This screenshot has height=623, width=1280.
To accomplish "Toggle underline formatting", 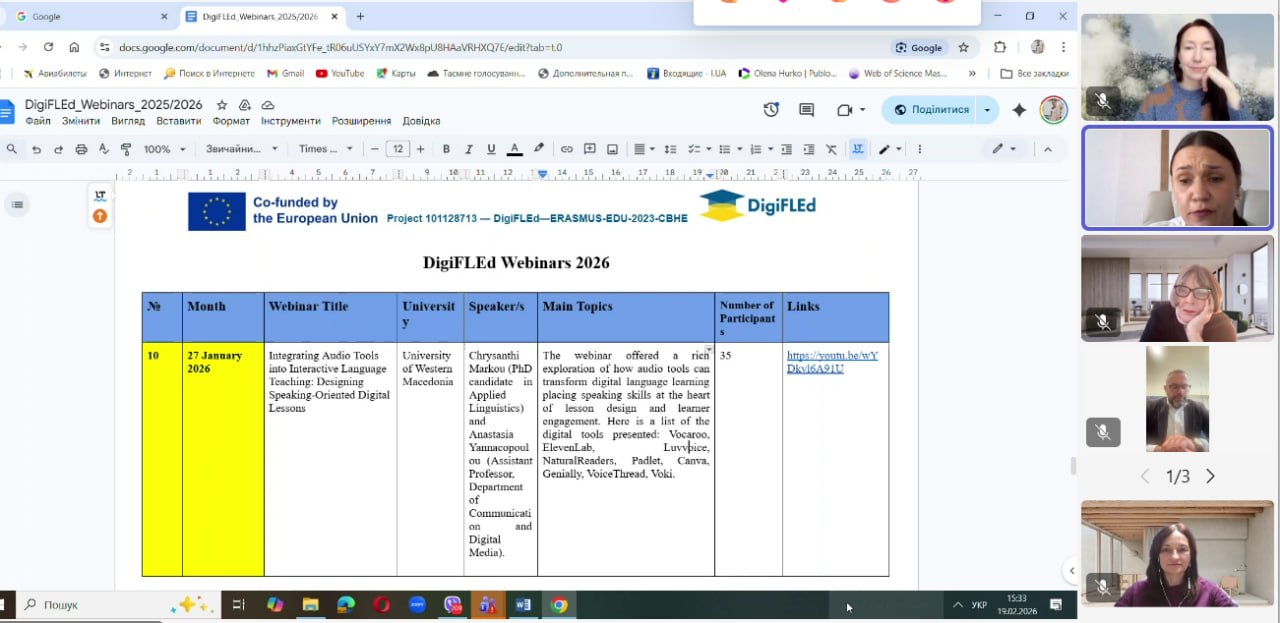I will tap(491, 149).
